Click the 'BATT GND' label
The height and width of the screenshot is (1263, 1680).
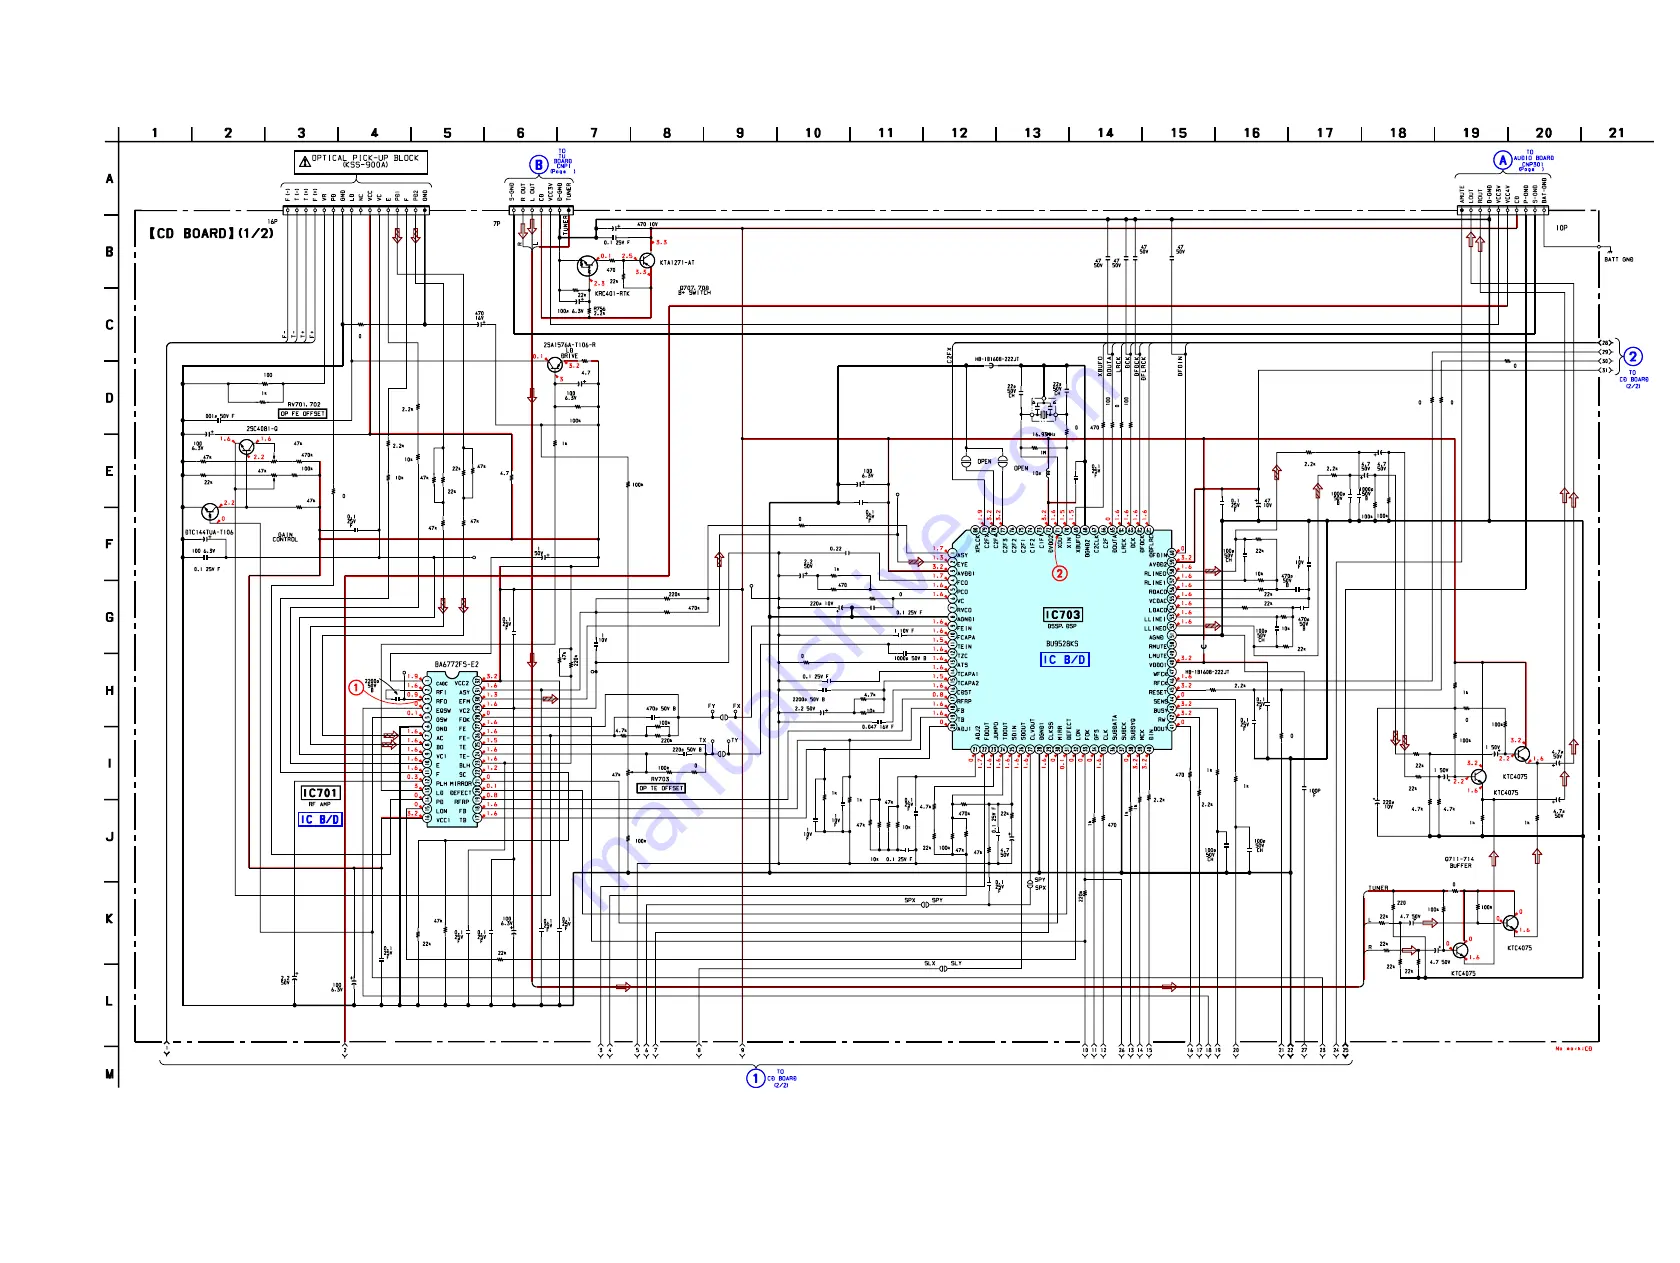click(1619, 259)
